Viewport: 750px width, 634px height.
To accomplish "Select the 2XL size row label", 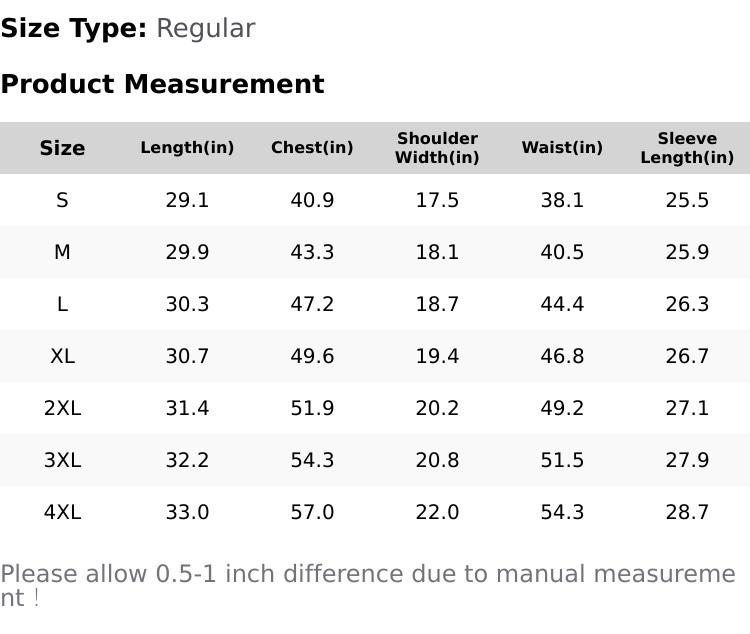I will tap(62, 408).
